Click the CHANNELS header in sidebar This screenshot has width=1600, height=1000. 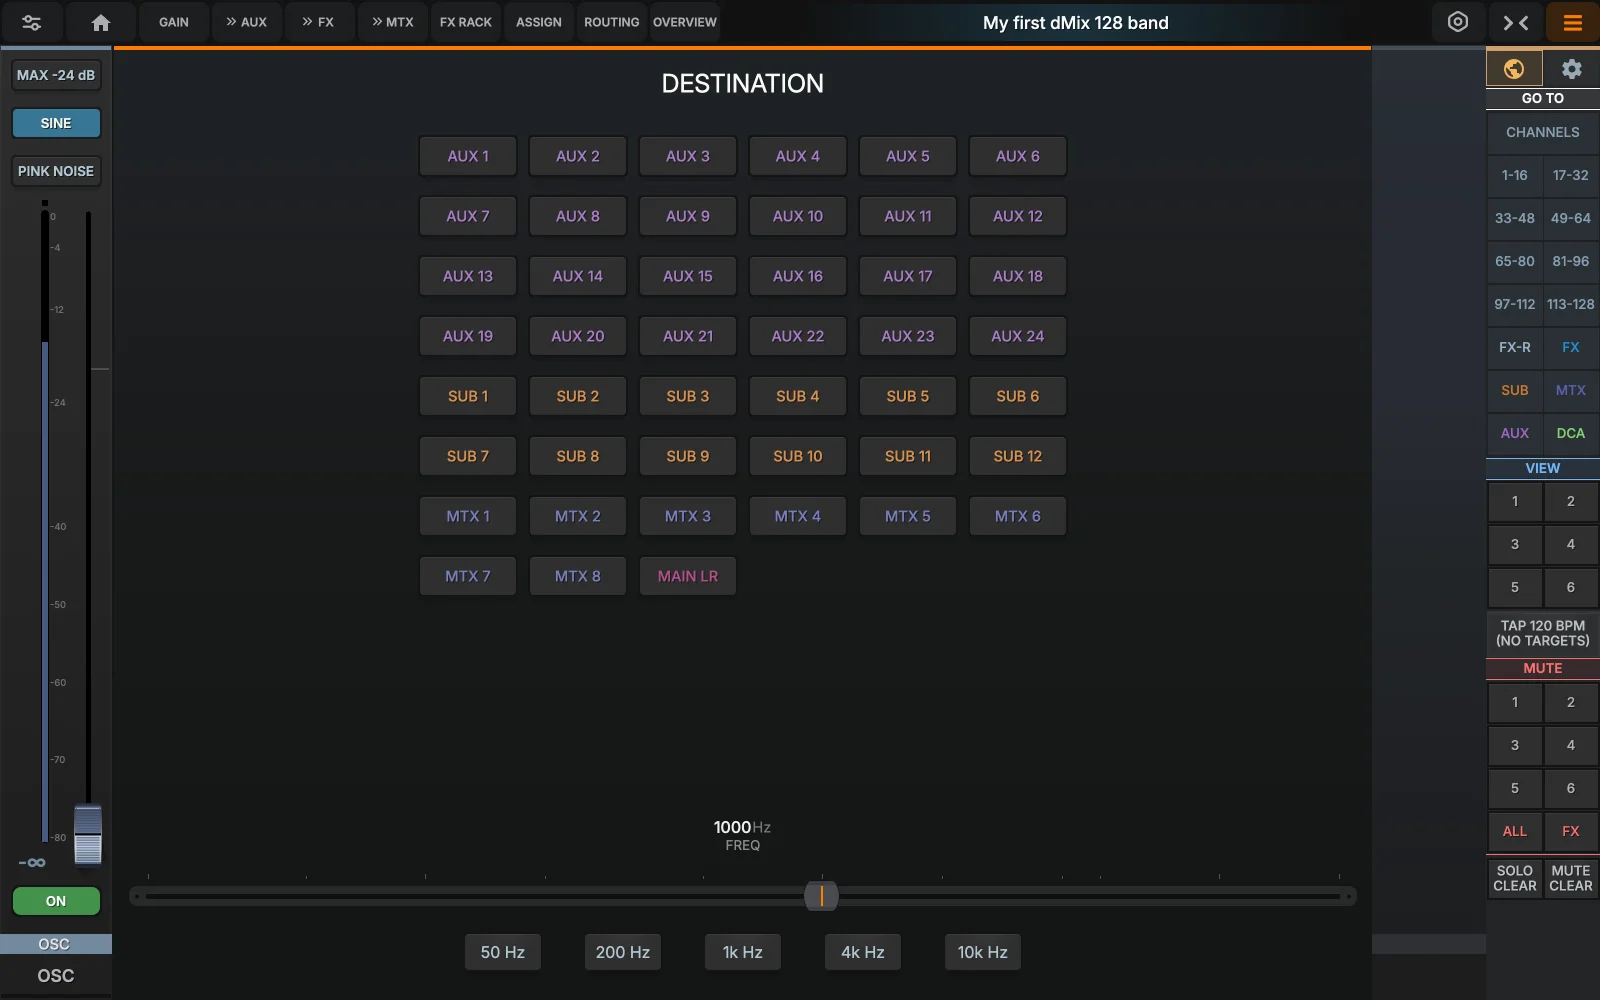(1543, 132)
